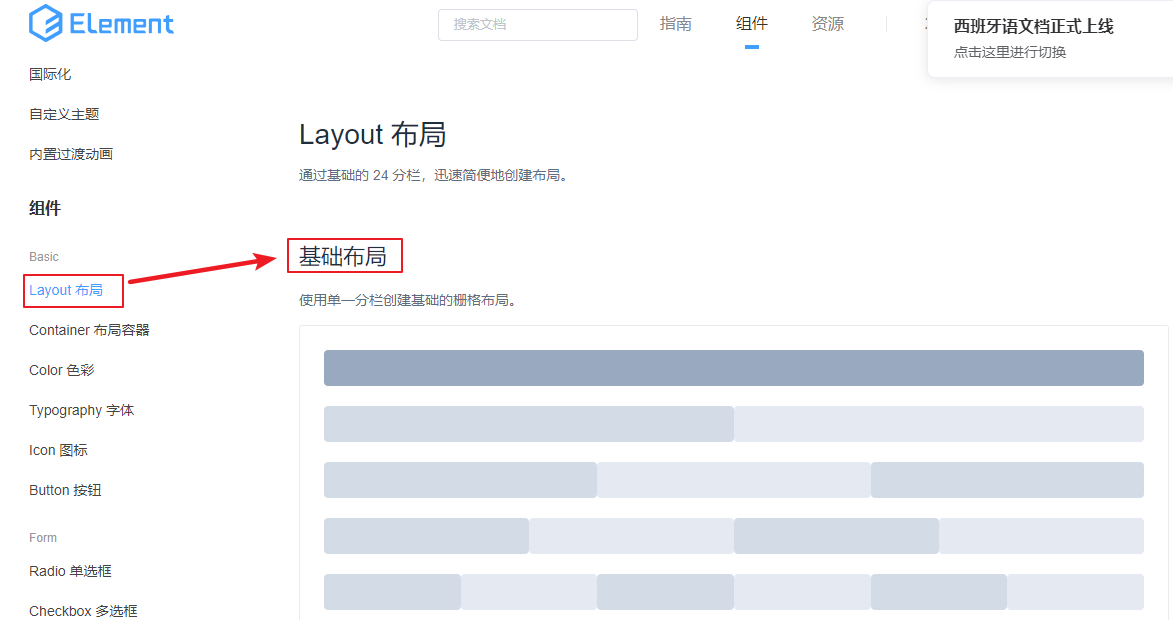Click the Layout 布局 page title
Screen dimensions: 1173x620
click(372, 134)
